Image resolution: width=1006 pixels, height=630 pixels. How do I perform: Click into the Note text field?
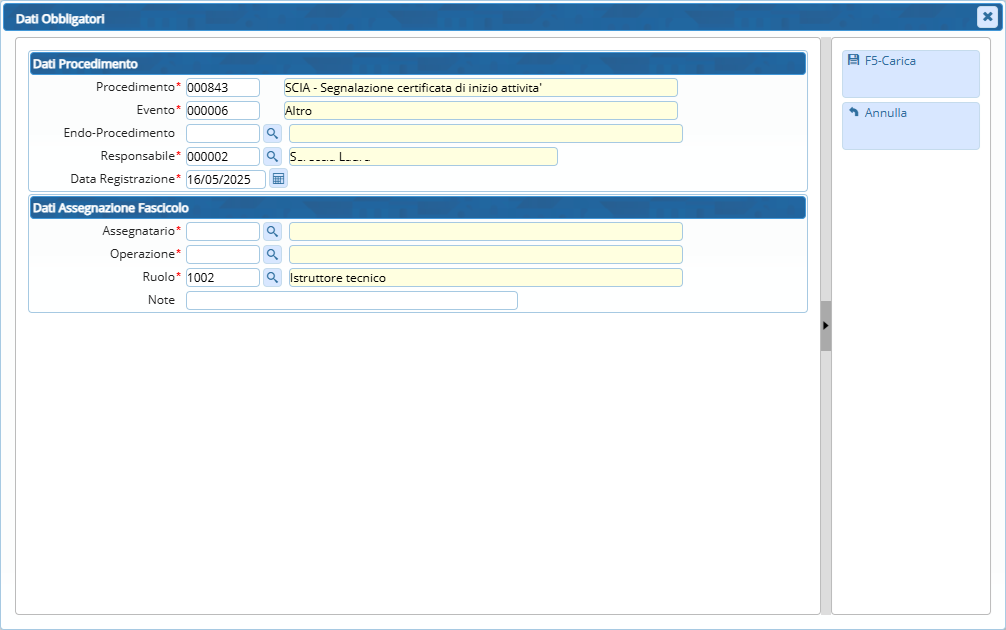click(351, 300)
